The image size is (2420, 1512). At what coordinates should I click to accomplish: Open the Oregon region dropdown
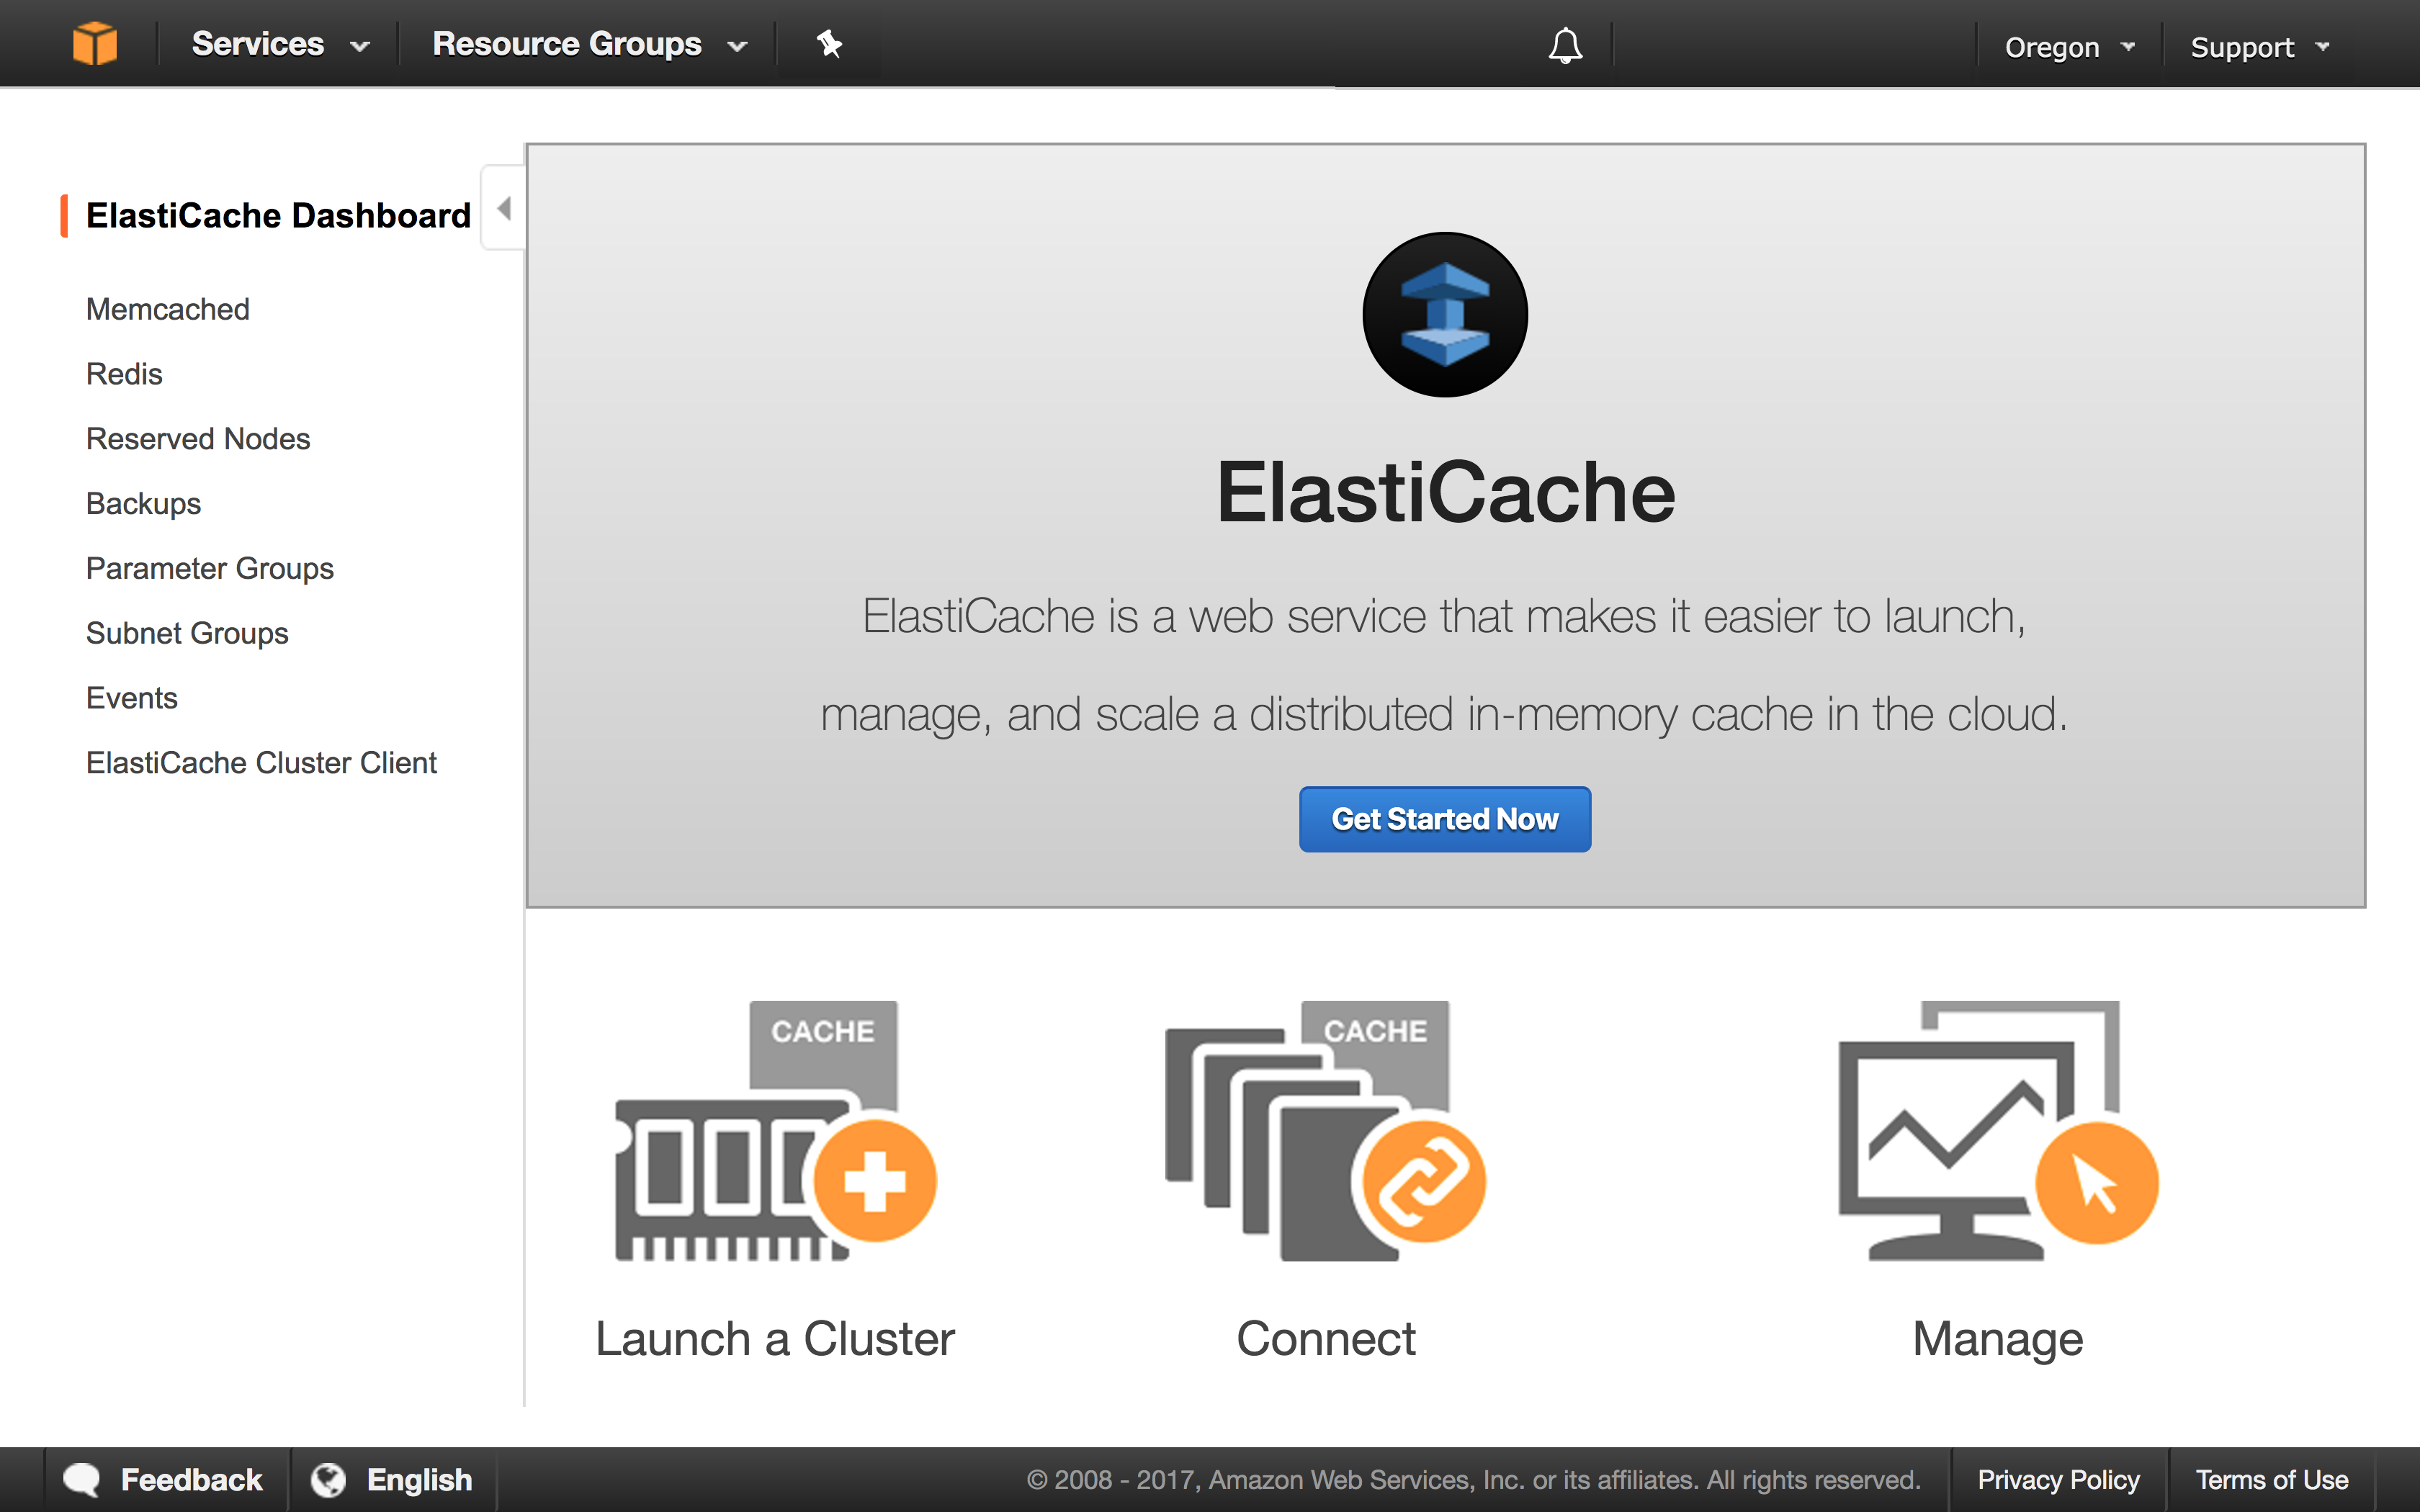2069,47
